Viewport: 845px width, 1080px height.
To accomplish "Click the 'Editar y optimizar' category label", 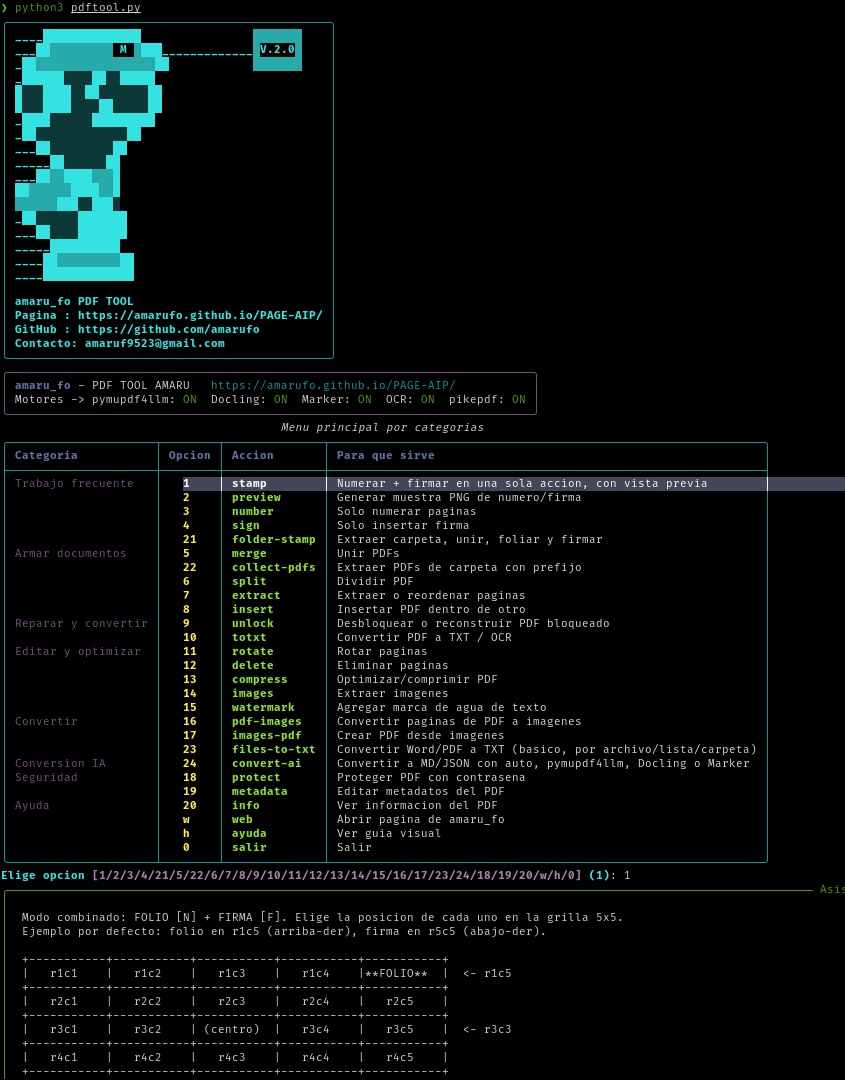I will click(78, 652).
